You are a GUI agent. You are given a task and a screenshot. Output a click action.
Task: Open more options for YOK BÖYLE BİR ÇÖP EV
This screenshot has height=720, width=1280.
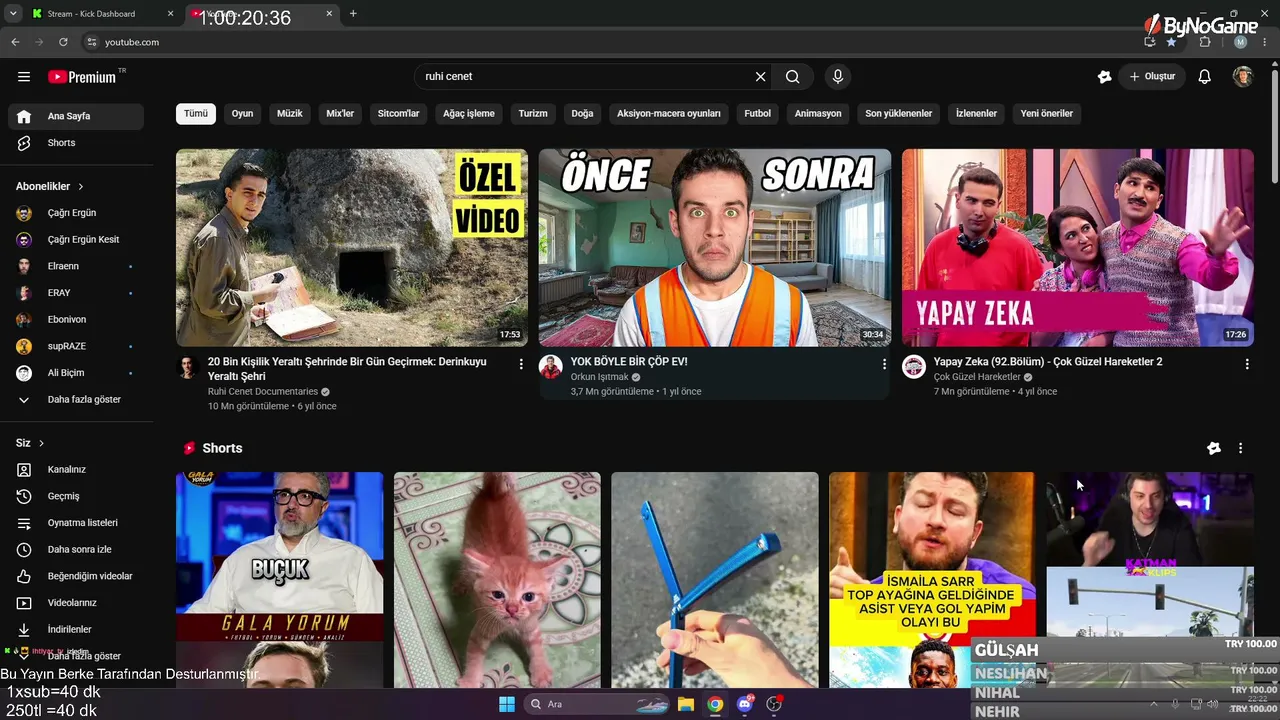coord(884,365)
